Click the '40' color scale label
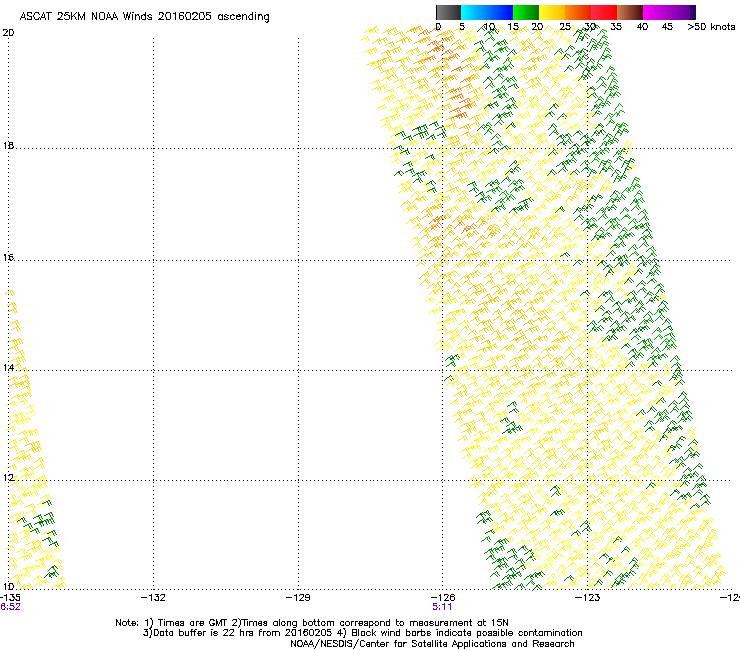The image size is (740, 650). (x=642, y=27)
